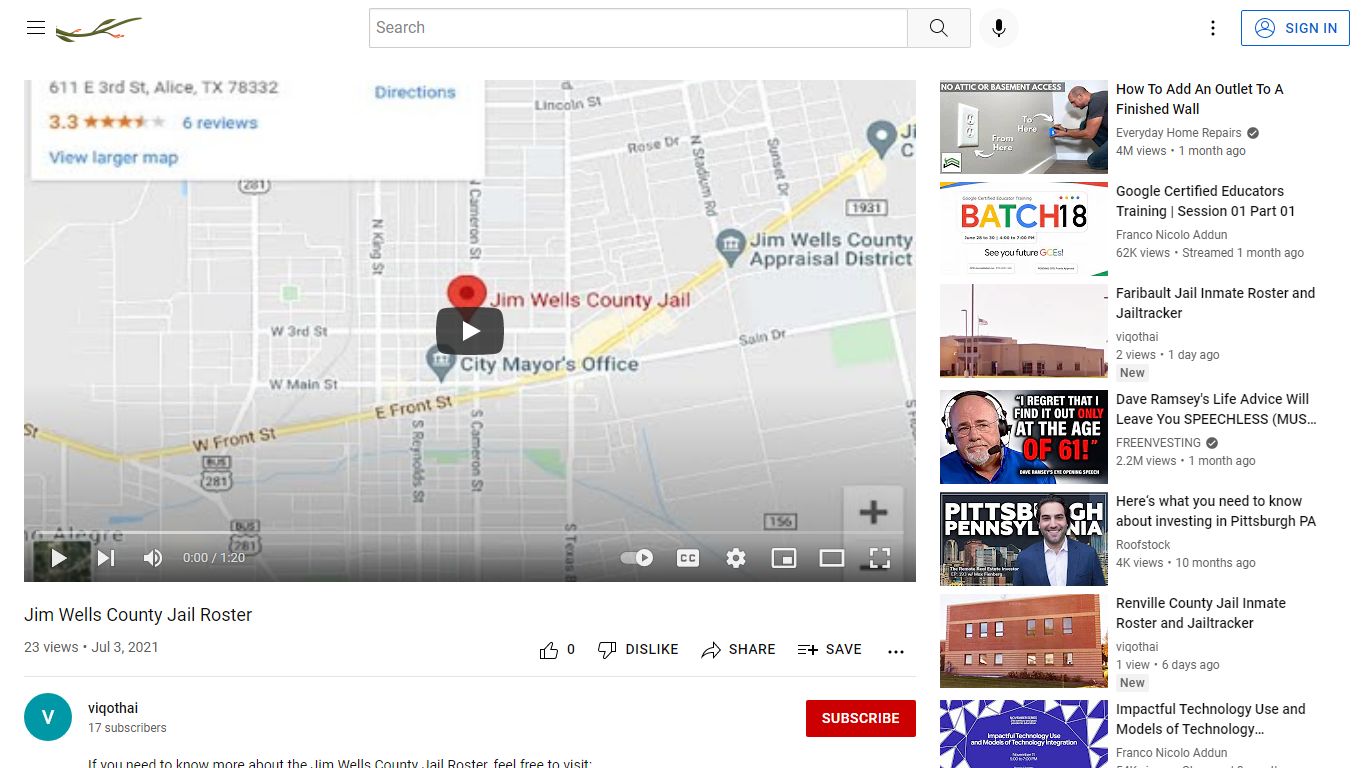This screenshot has height=768, width=1366.
Task: Open 'How To Add An Outlet' video thumbnail
Action: pos(1024,127)
